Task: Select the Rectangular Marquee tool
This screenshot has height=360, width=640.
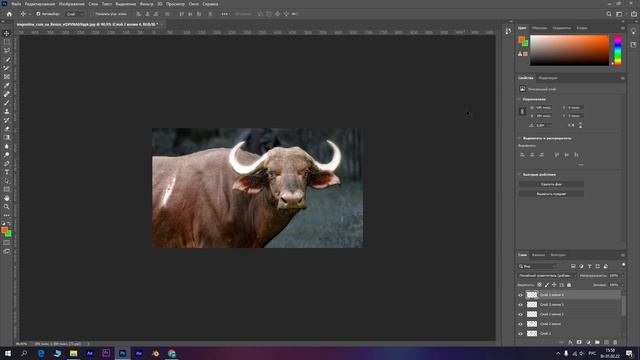Action: click(7, 42)
